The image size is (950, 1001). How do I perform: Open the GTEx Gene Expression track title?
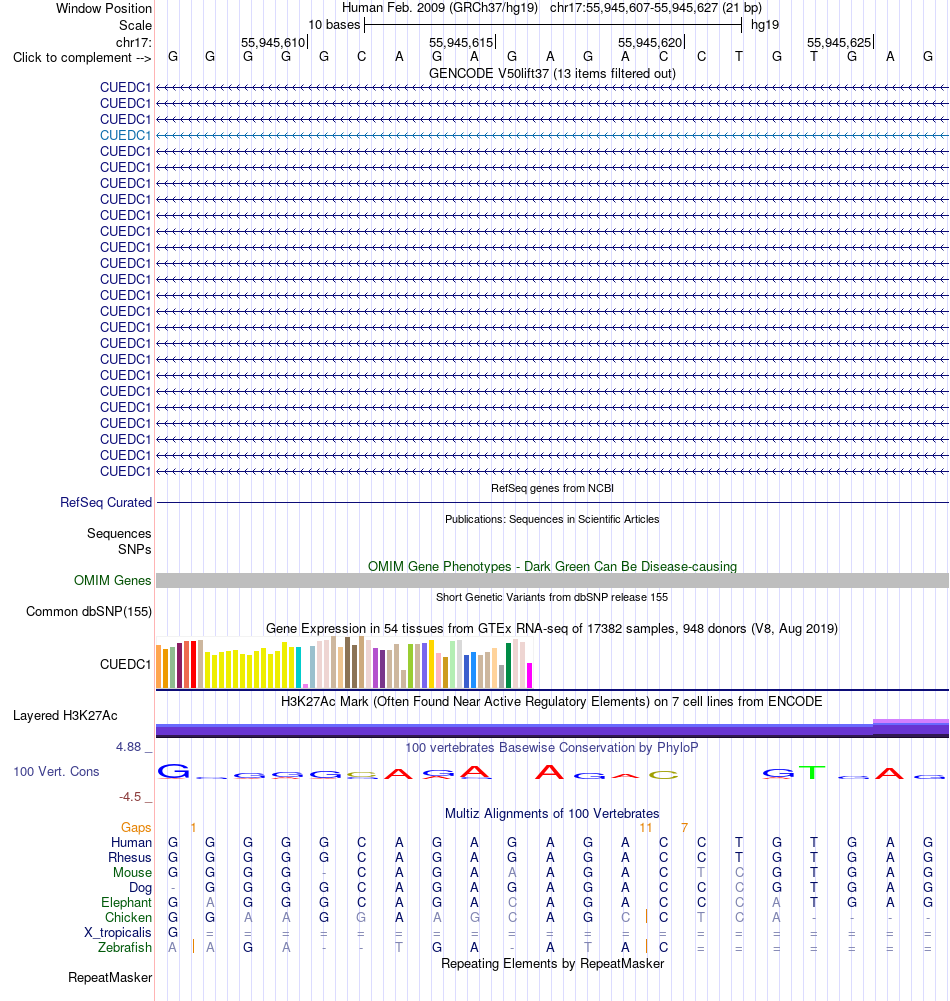click(552, 628)
